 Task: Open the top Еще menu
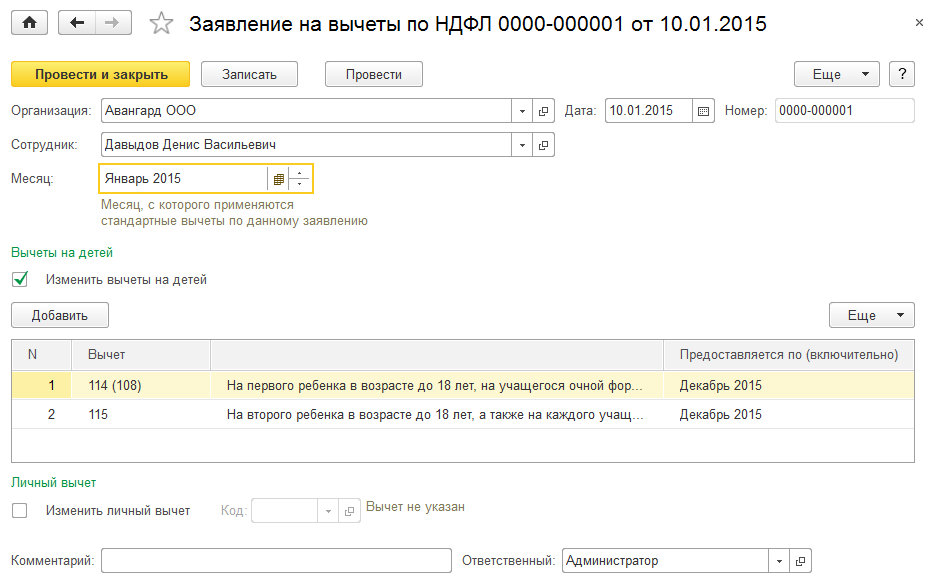836,74
